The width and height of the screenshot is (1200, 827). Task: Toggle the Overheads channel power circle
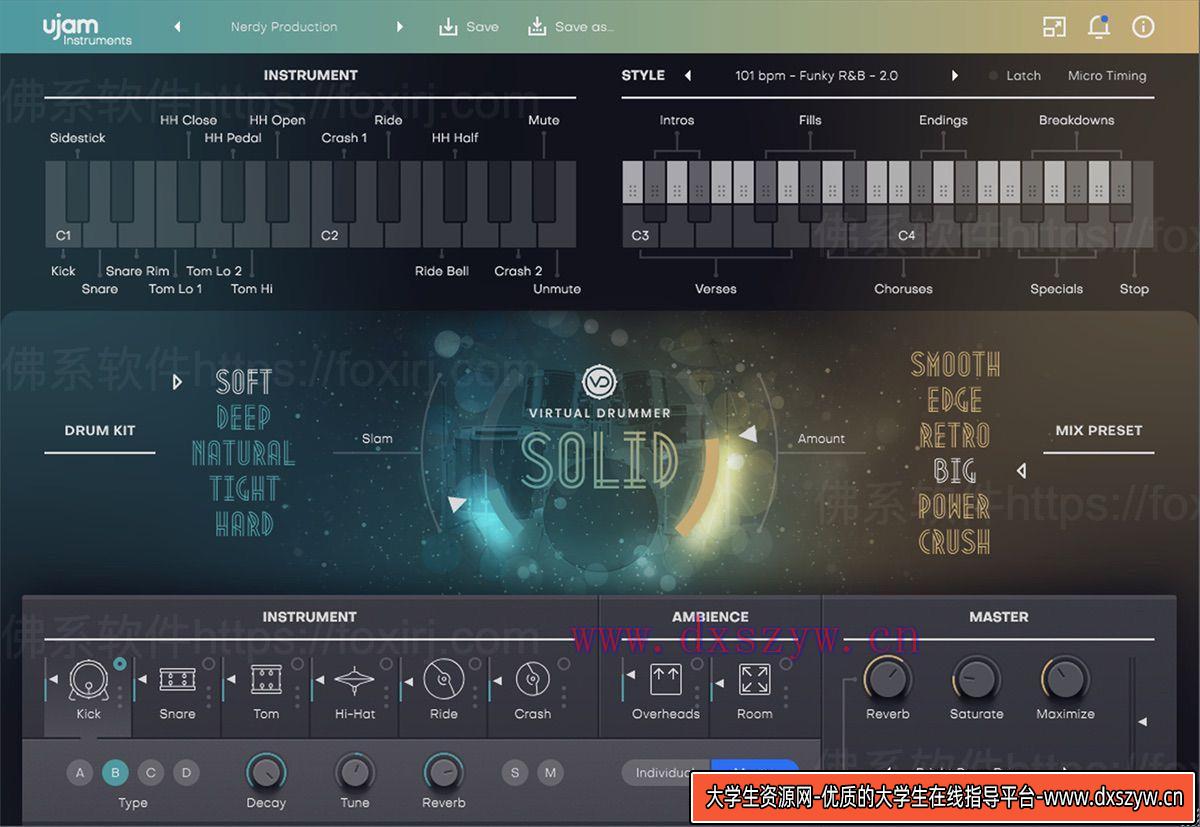click(x=697, y=664)
